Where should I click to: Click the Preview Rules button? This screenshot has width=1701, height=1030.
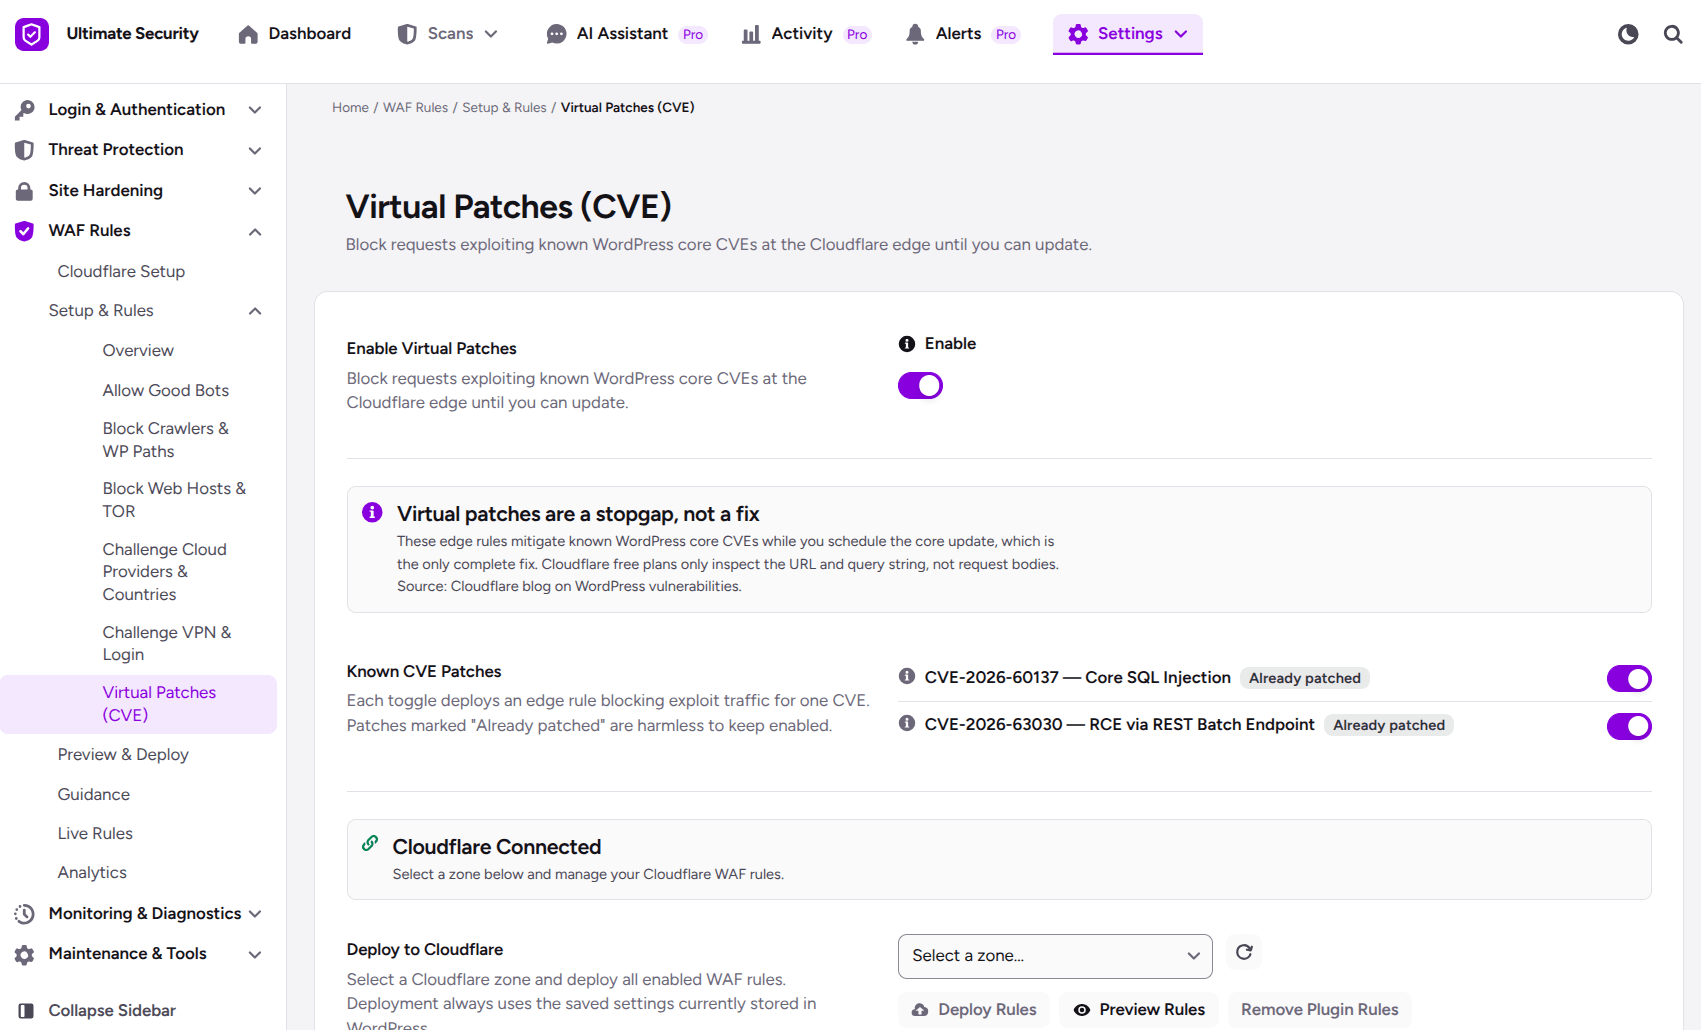1139,1010
